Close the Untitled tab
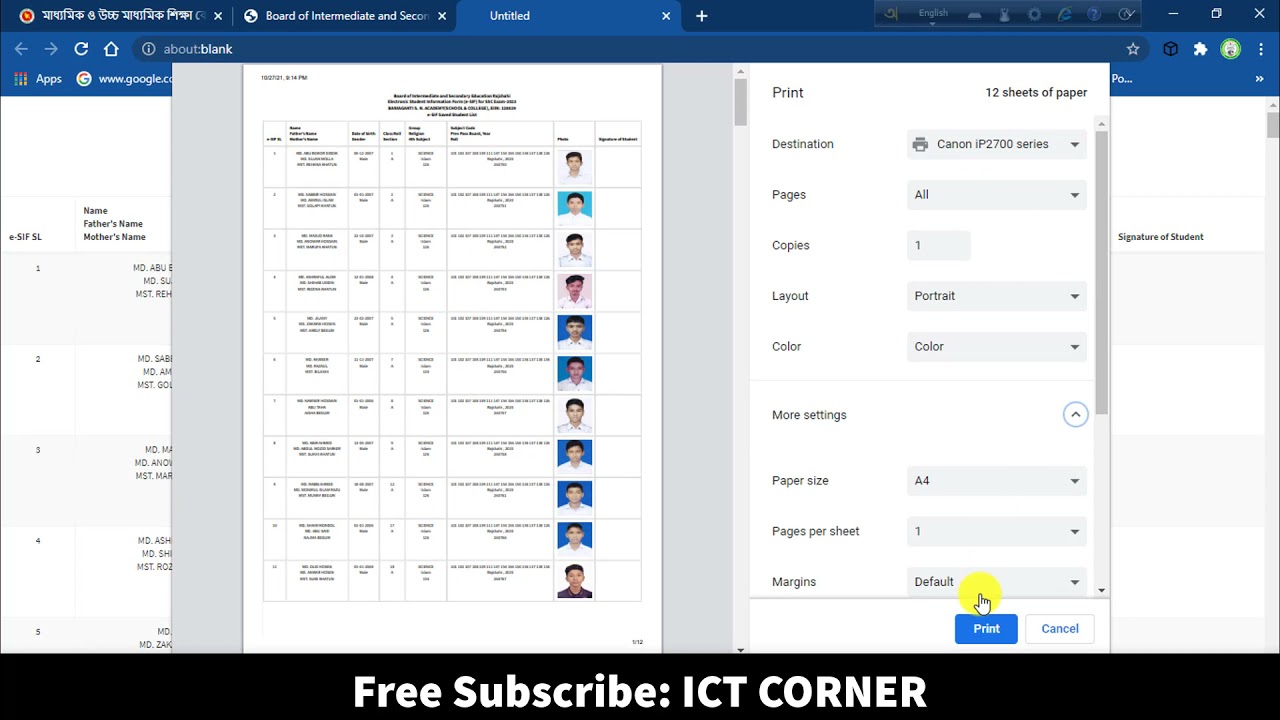 pyautogui.click(x=666, y=16)
